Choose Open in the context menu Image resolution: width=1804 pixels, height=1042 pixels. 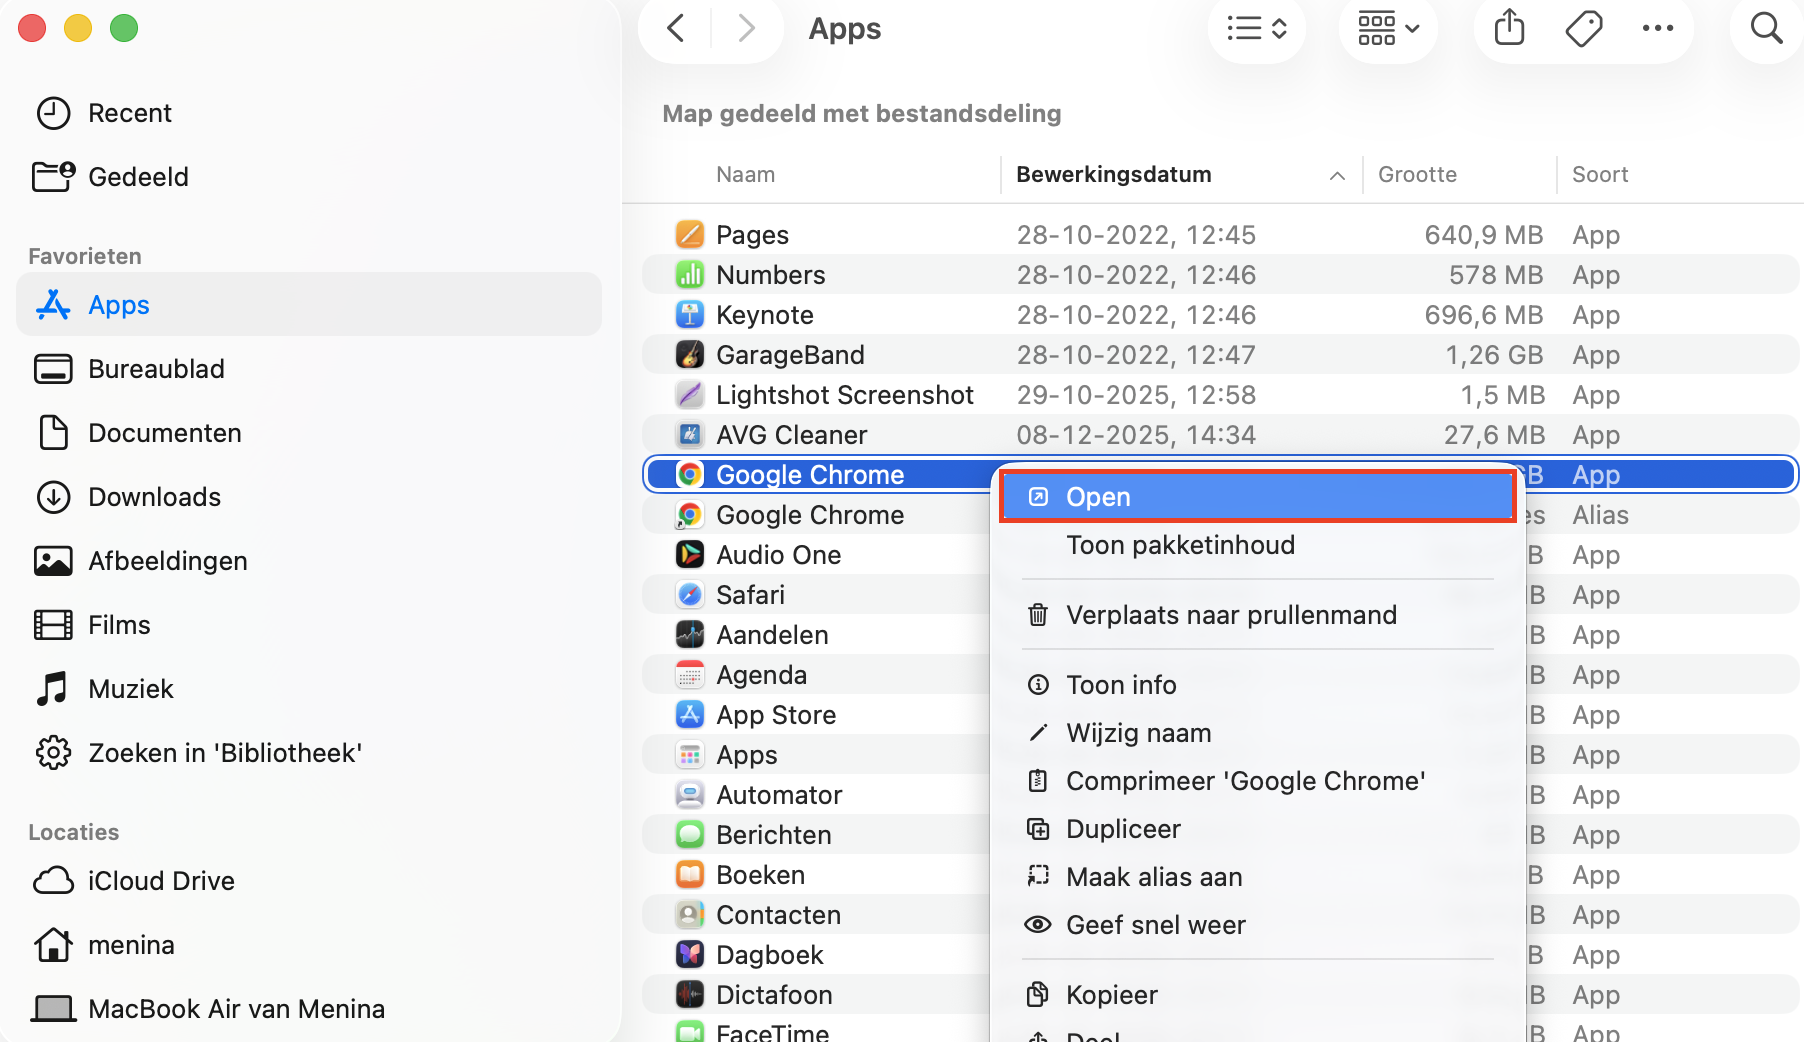[1258, 497]
